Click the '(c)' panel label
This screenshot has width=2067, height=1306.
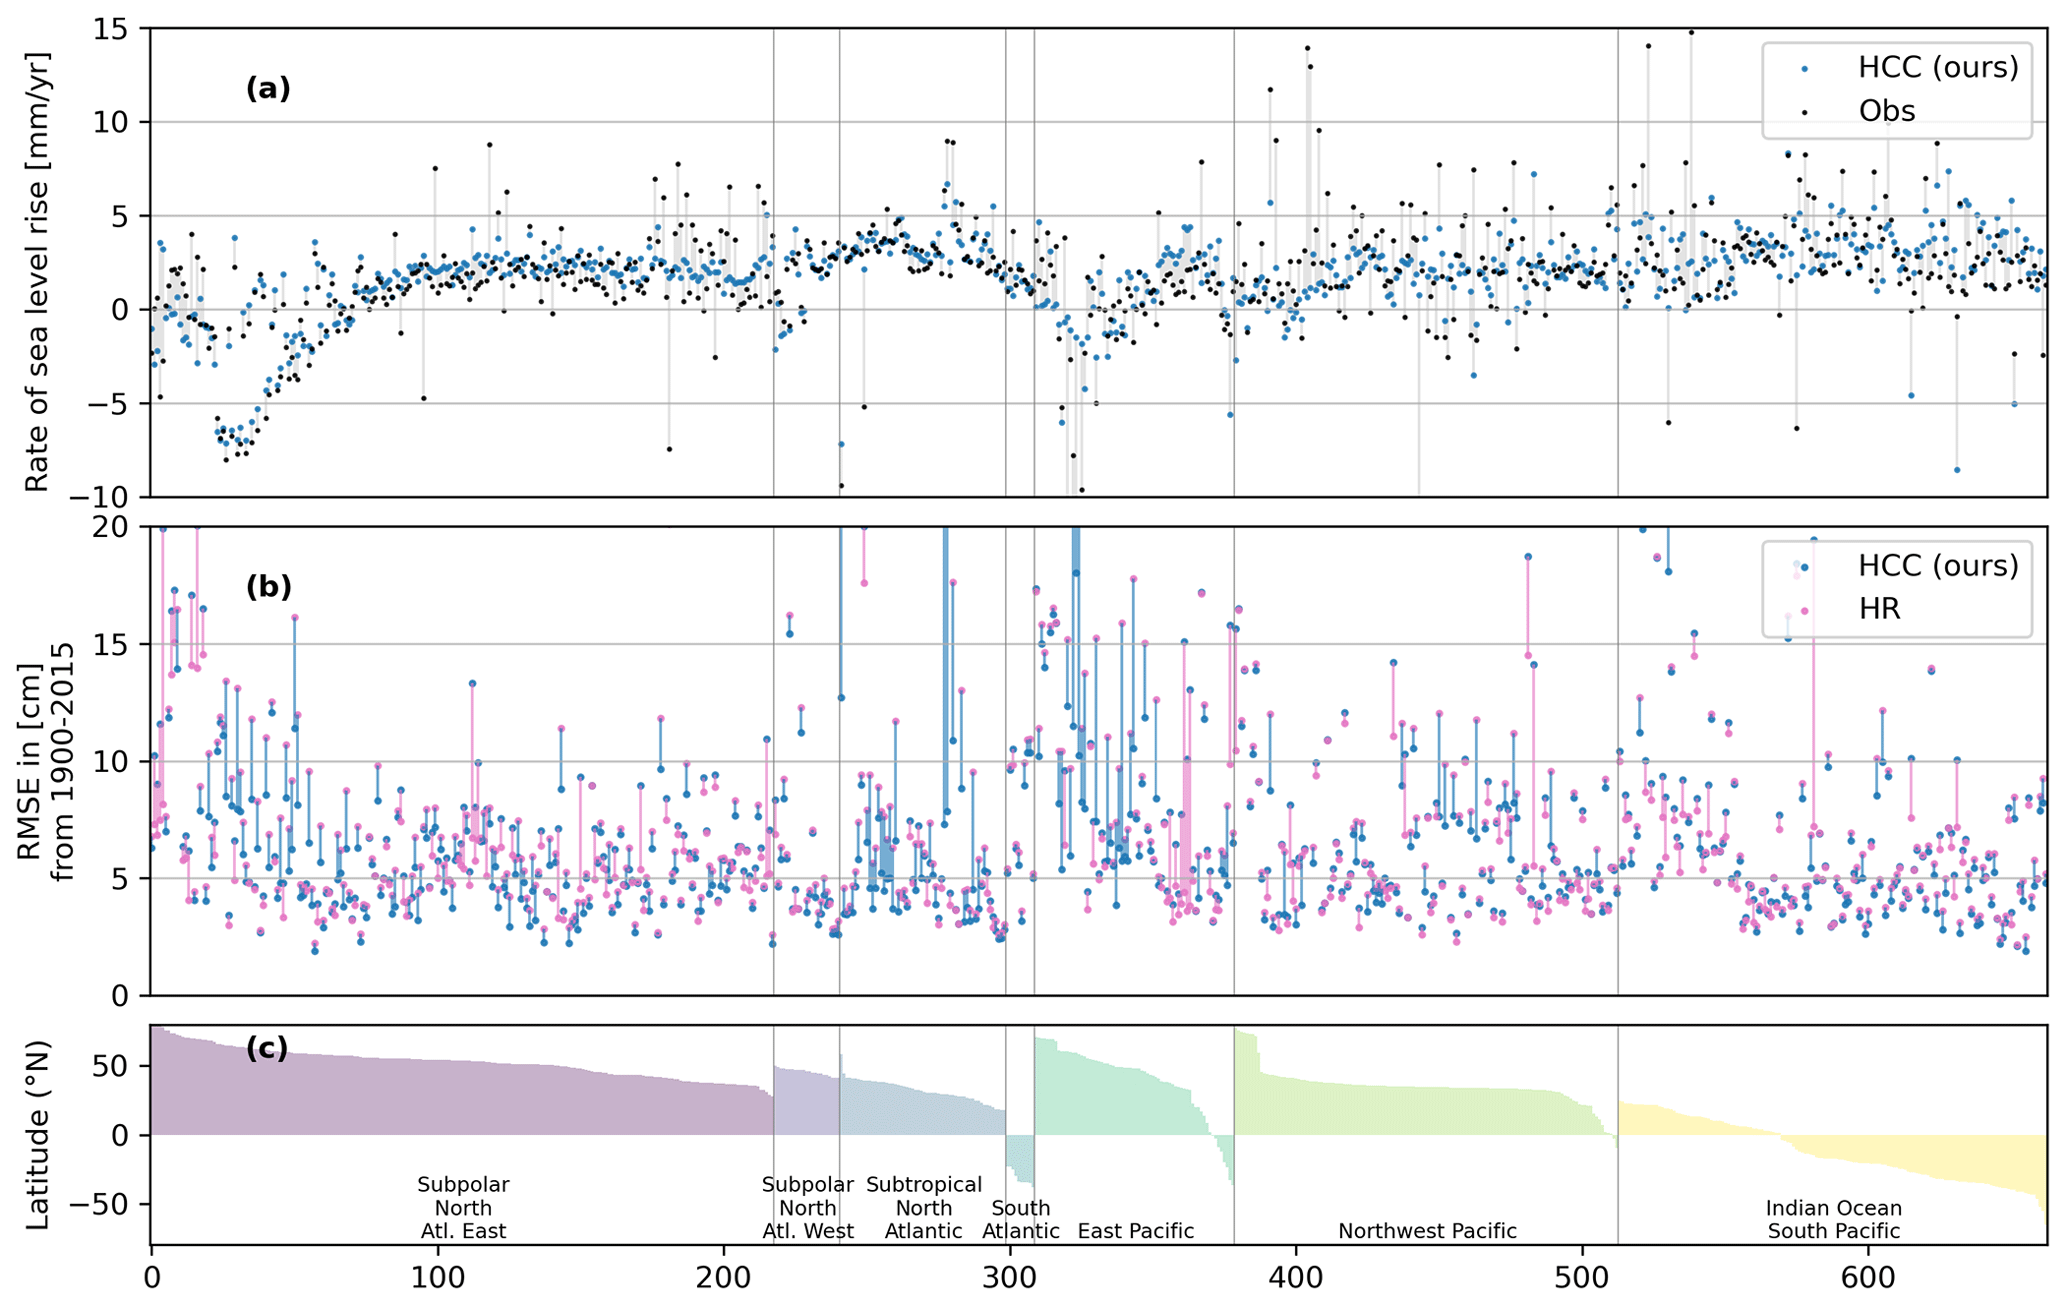[x=266, y=1048]
